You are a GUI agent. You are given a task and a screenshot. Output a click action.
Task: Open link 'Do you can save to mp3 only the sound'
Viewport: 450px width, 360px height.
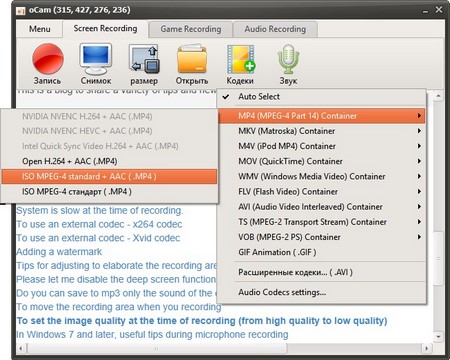(x=116, y=293)
